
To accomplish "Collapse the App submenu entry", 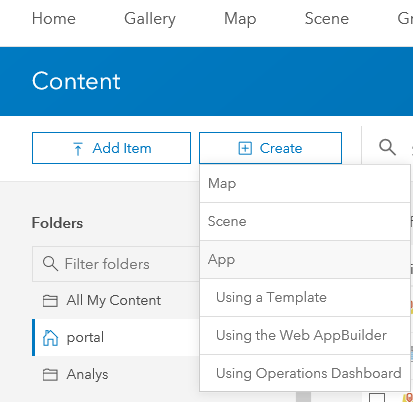I will (x=305, y=259).
